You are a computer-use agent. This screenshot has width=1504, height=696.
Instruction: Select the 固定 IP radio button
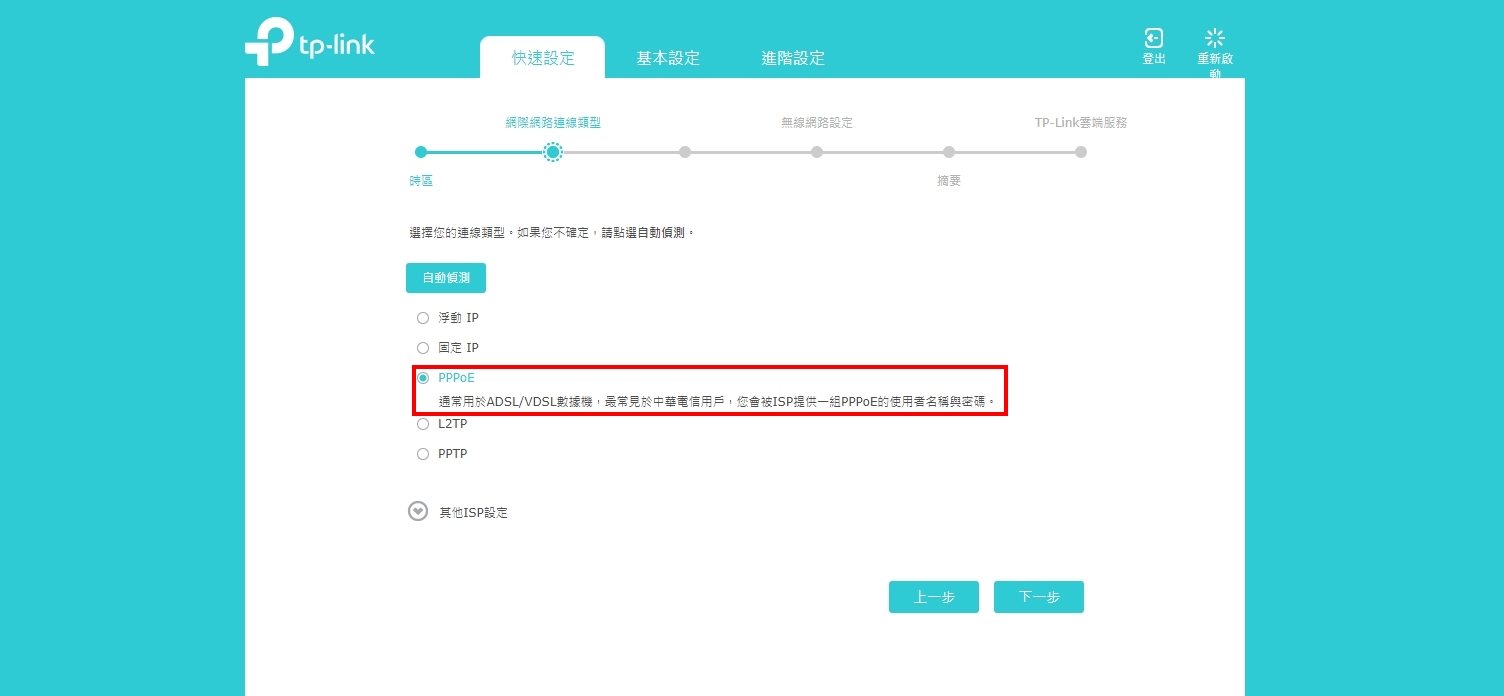[422, 348]
